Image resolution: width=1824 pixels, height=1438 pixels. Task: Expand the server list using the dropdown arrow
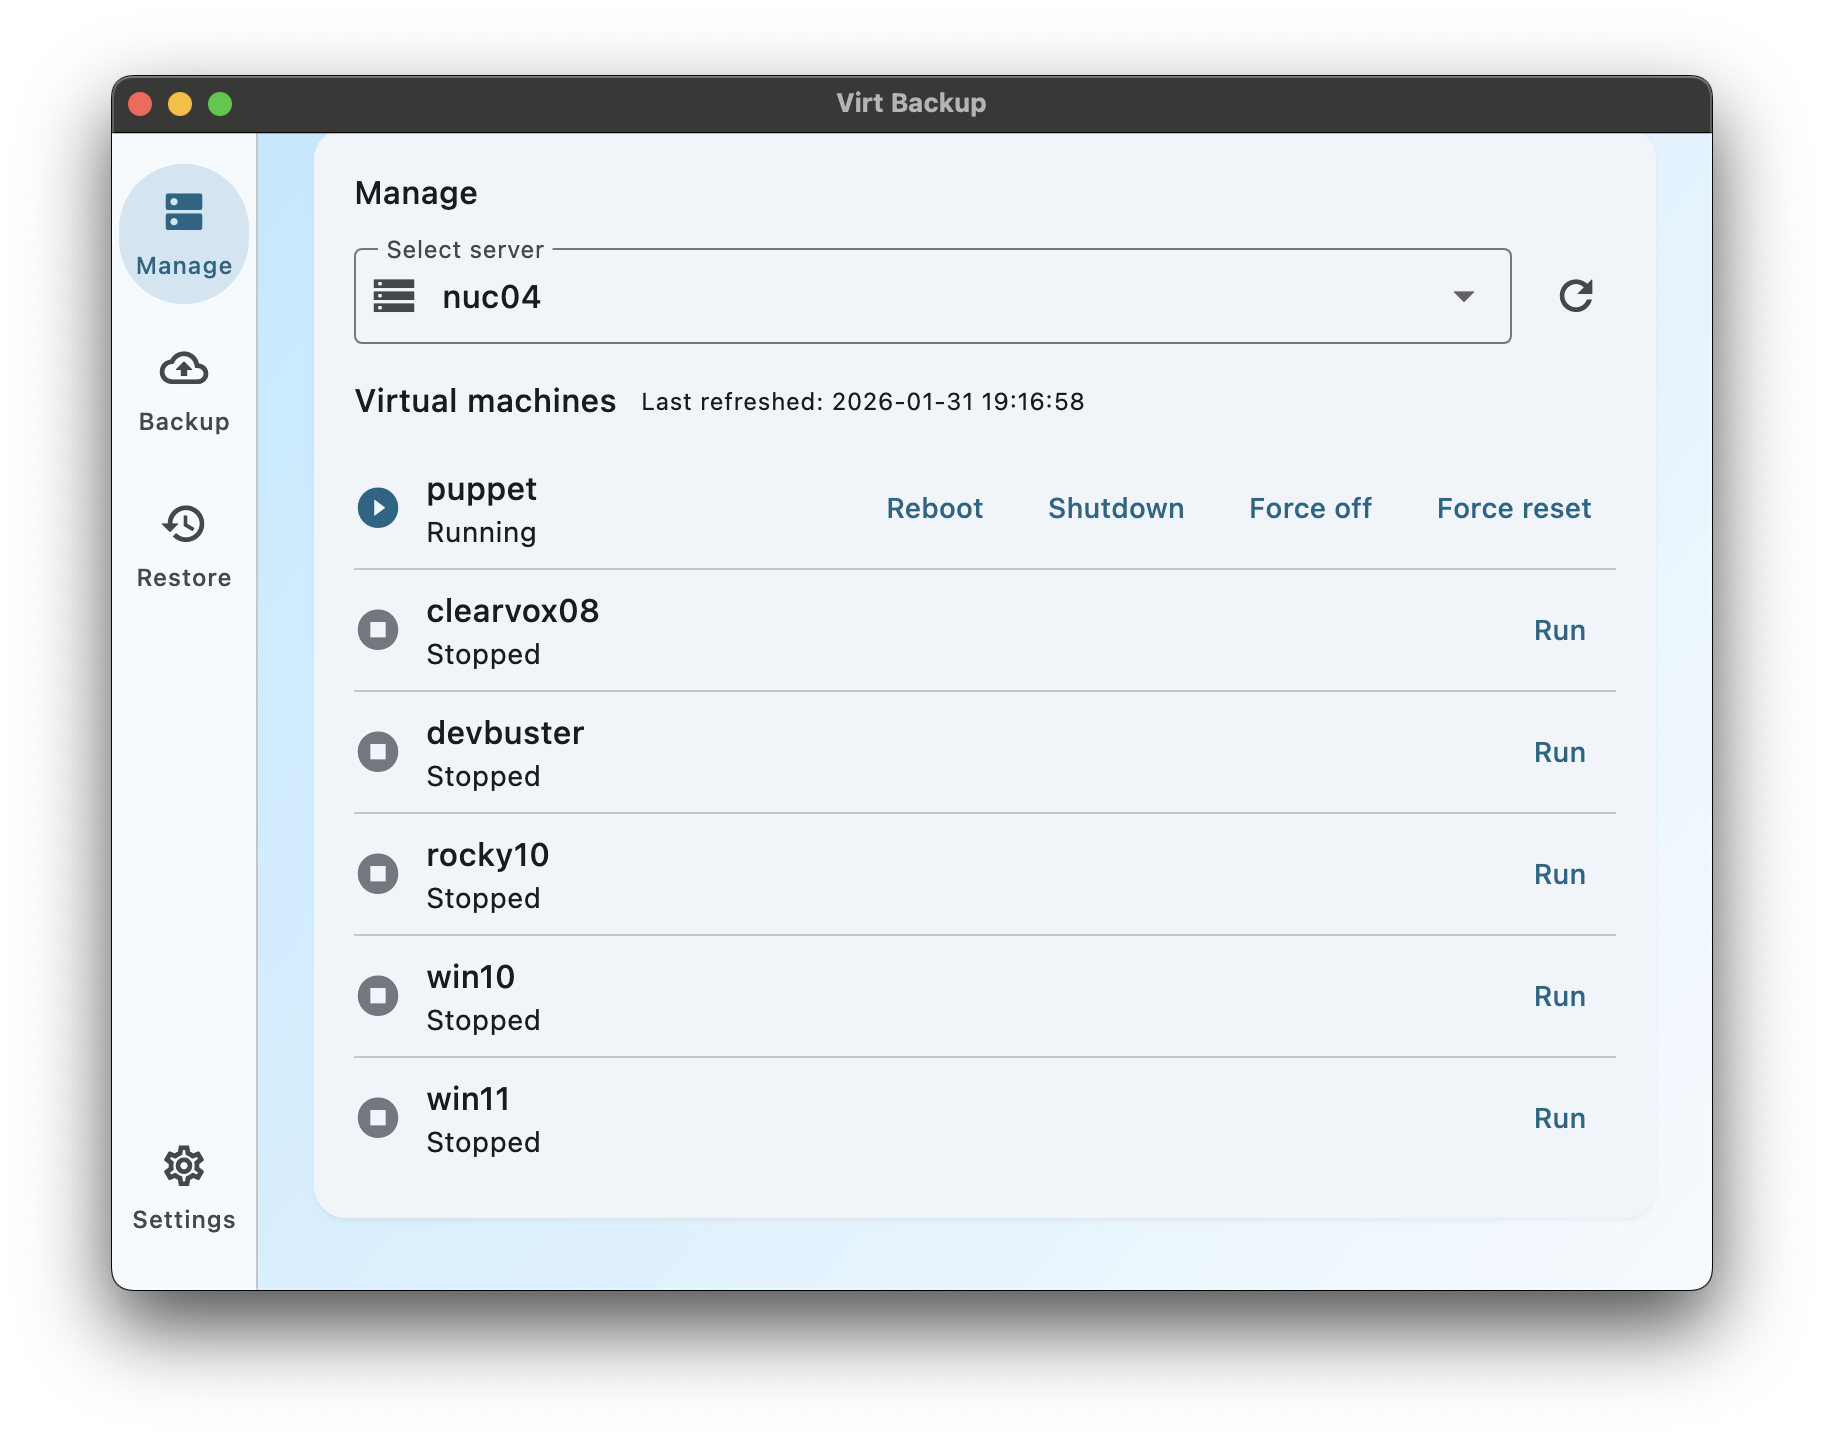point(1464,296)
